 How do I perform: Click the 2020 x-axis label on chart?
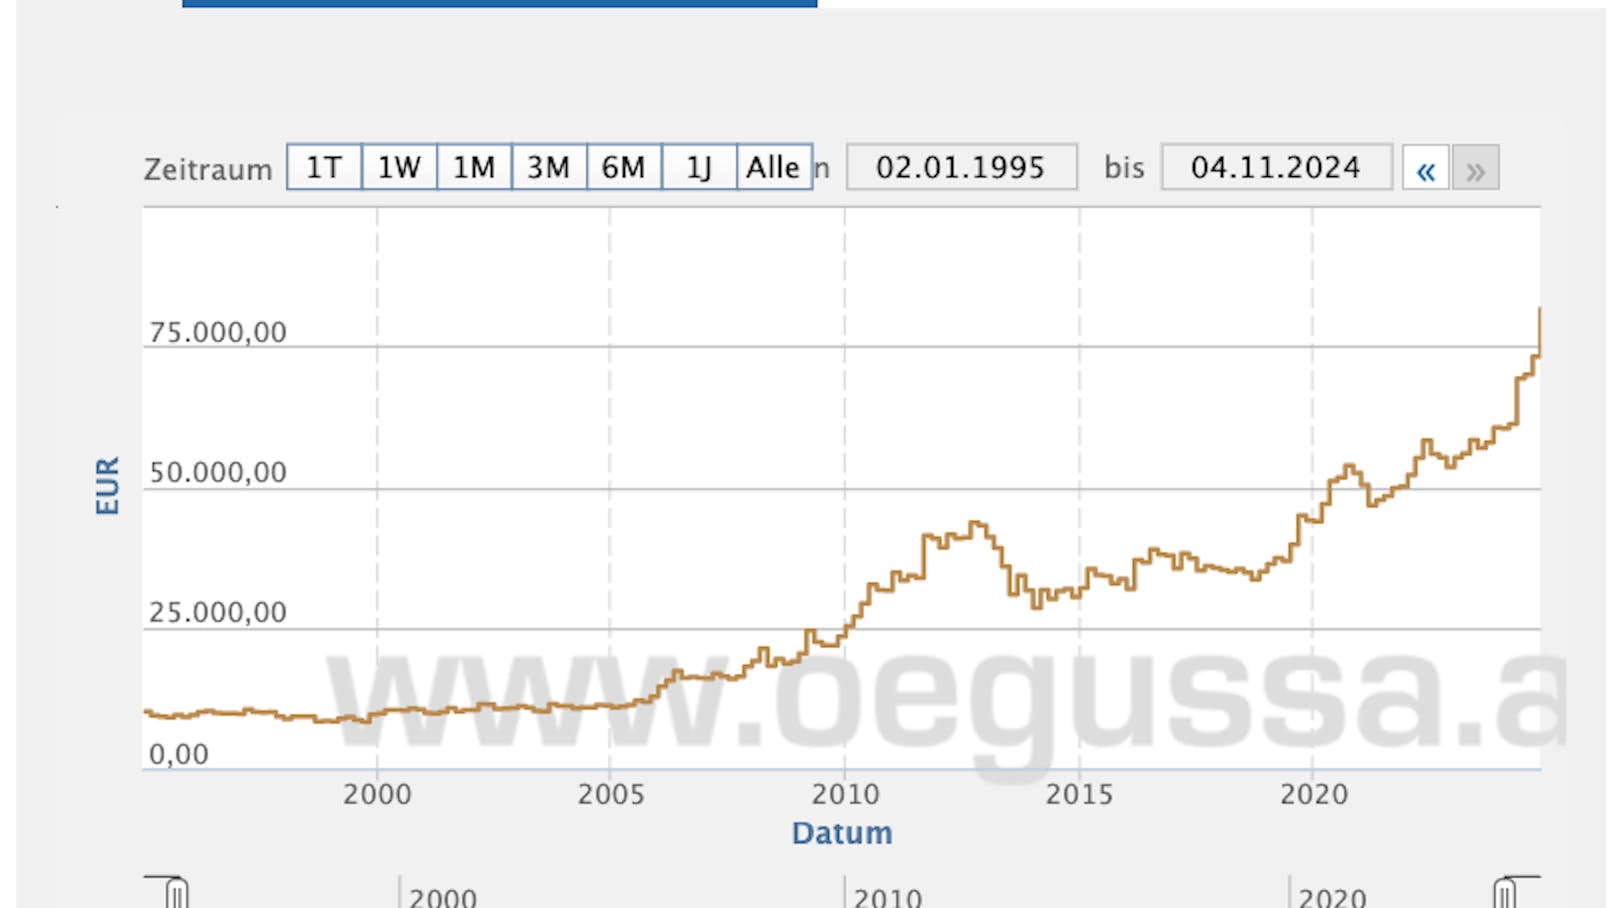tap(1314, 795)
